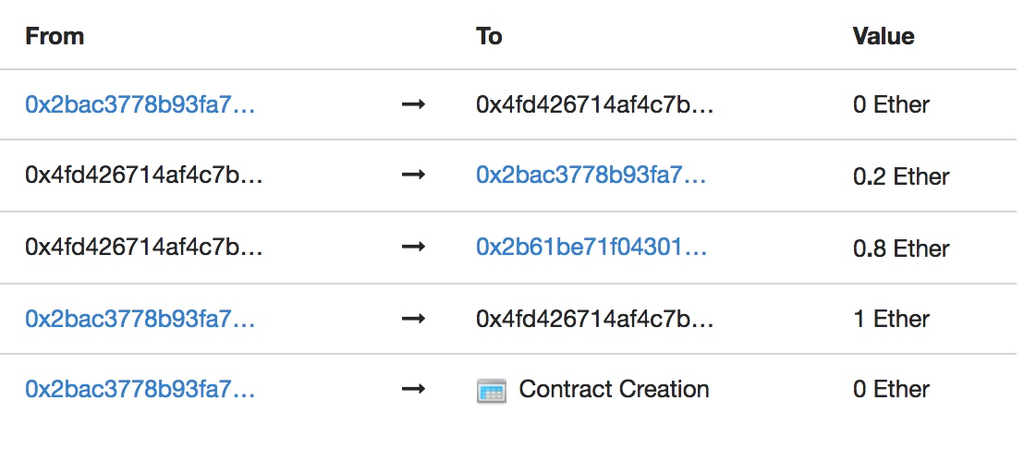Open sender 0x2bac3778b93fa7 link in Contract Creation row
This screenshot has height=449, width=1024.
tap(140, 390)
